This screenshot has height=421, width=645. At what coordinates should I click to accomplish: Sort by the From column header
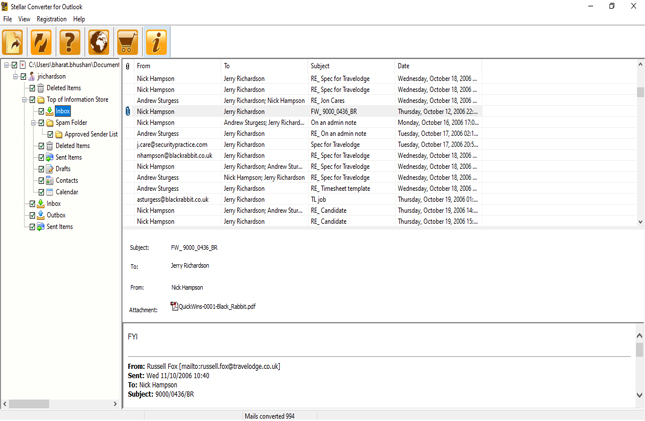pos(178,66)
